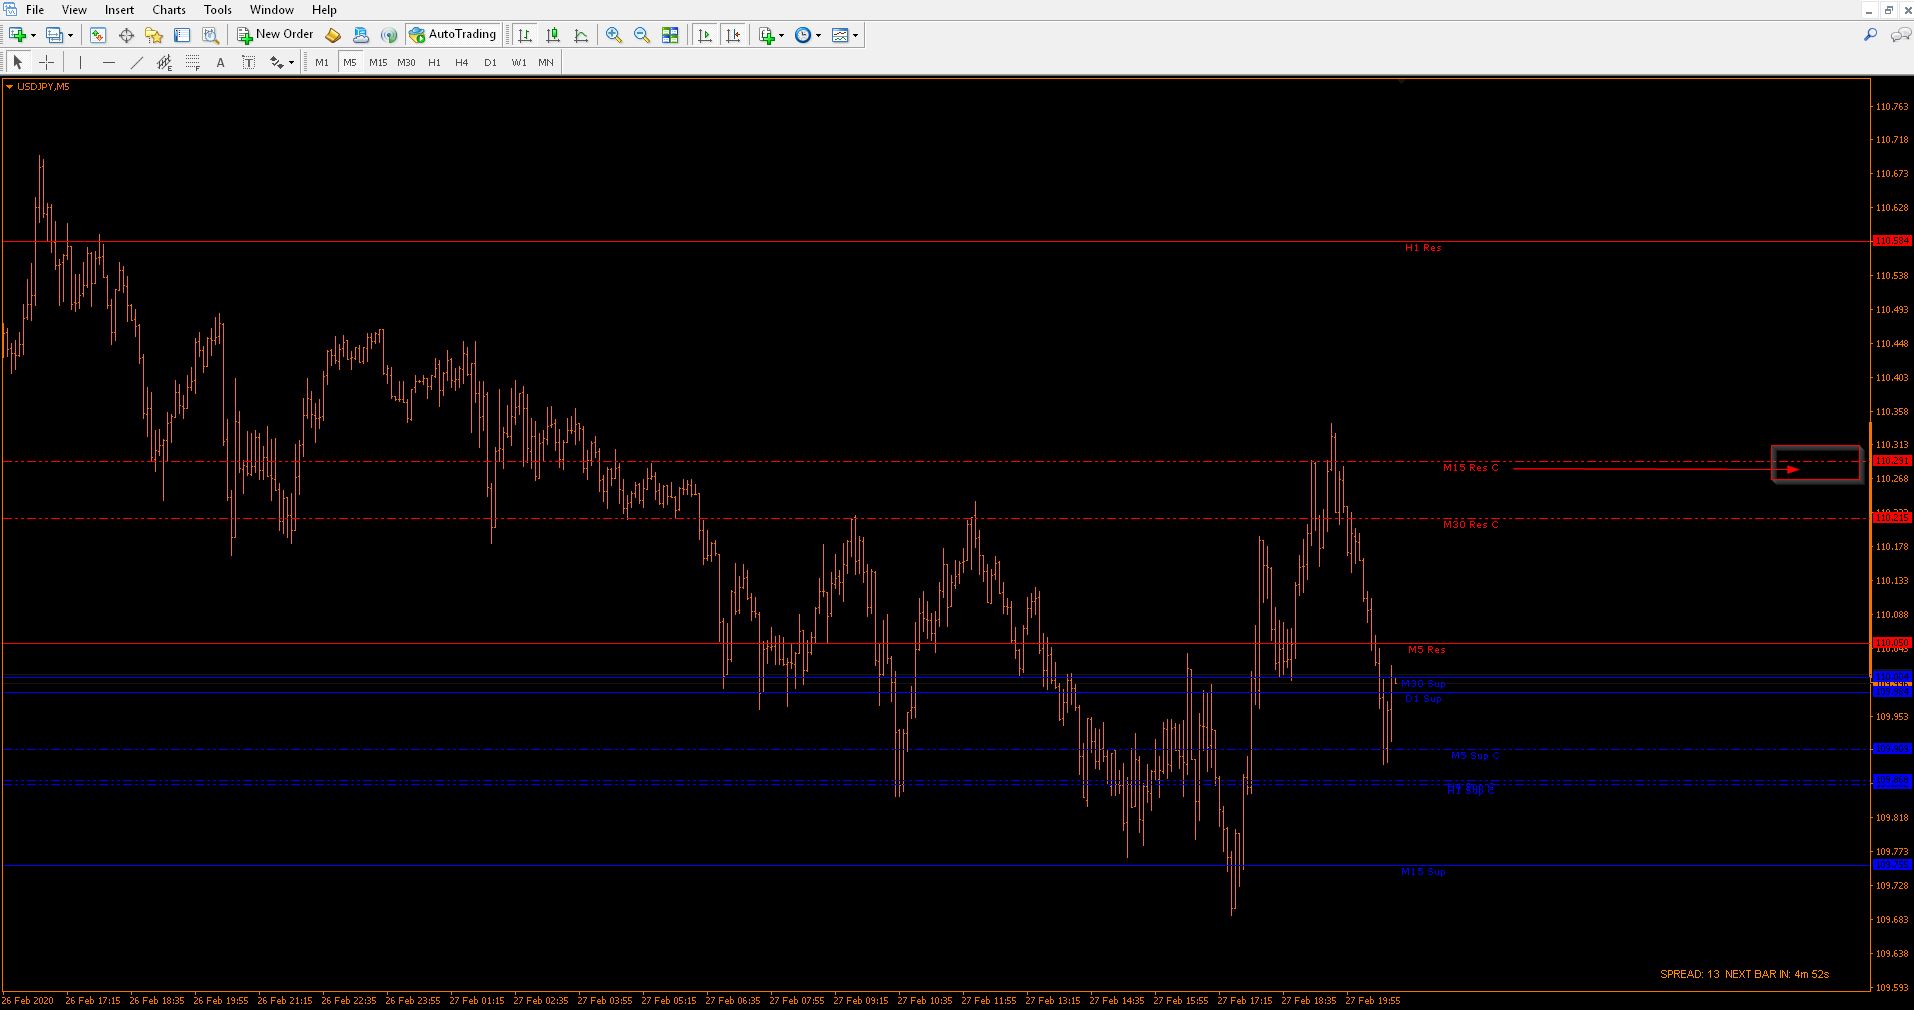Open the Insert menu

(x=119, y=9)
